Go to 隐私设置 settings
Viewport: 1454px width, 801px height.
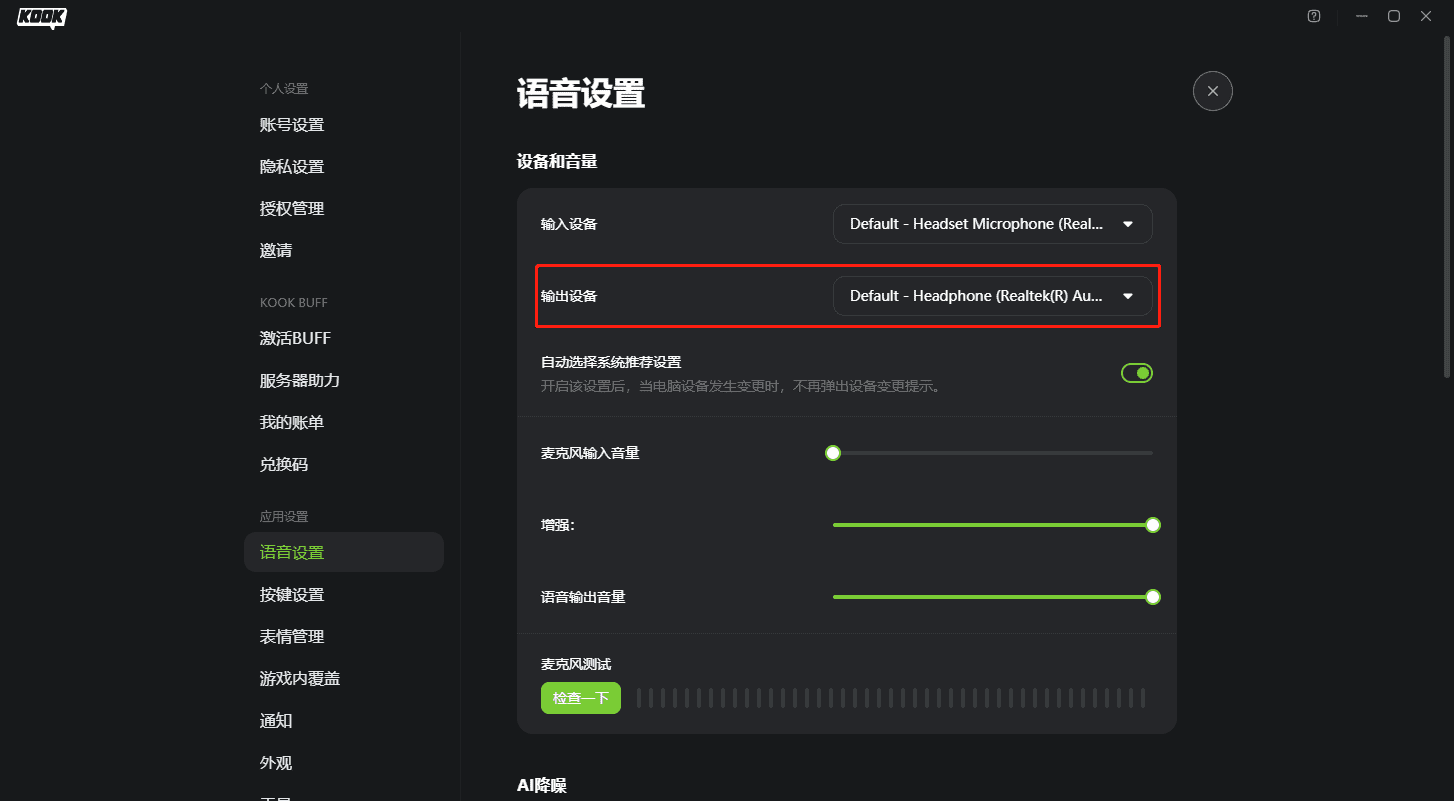pos(293,166)
